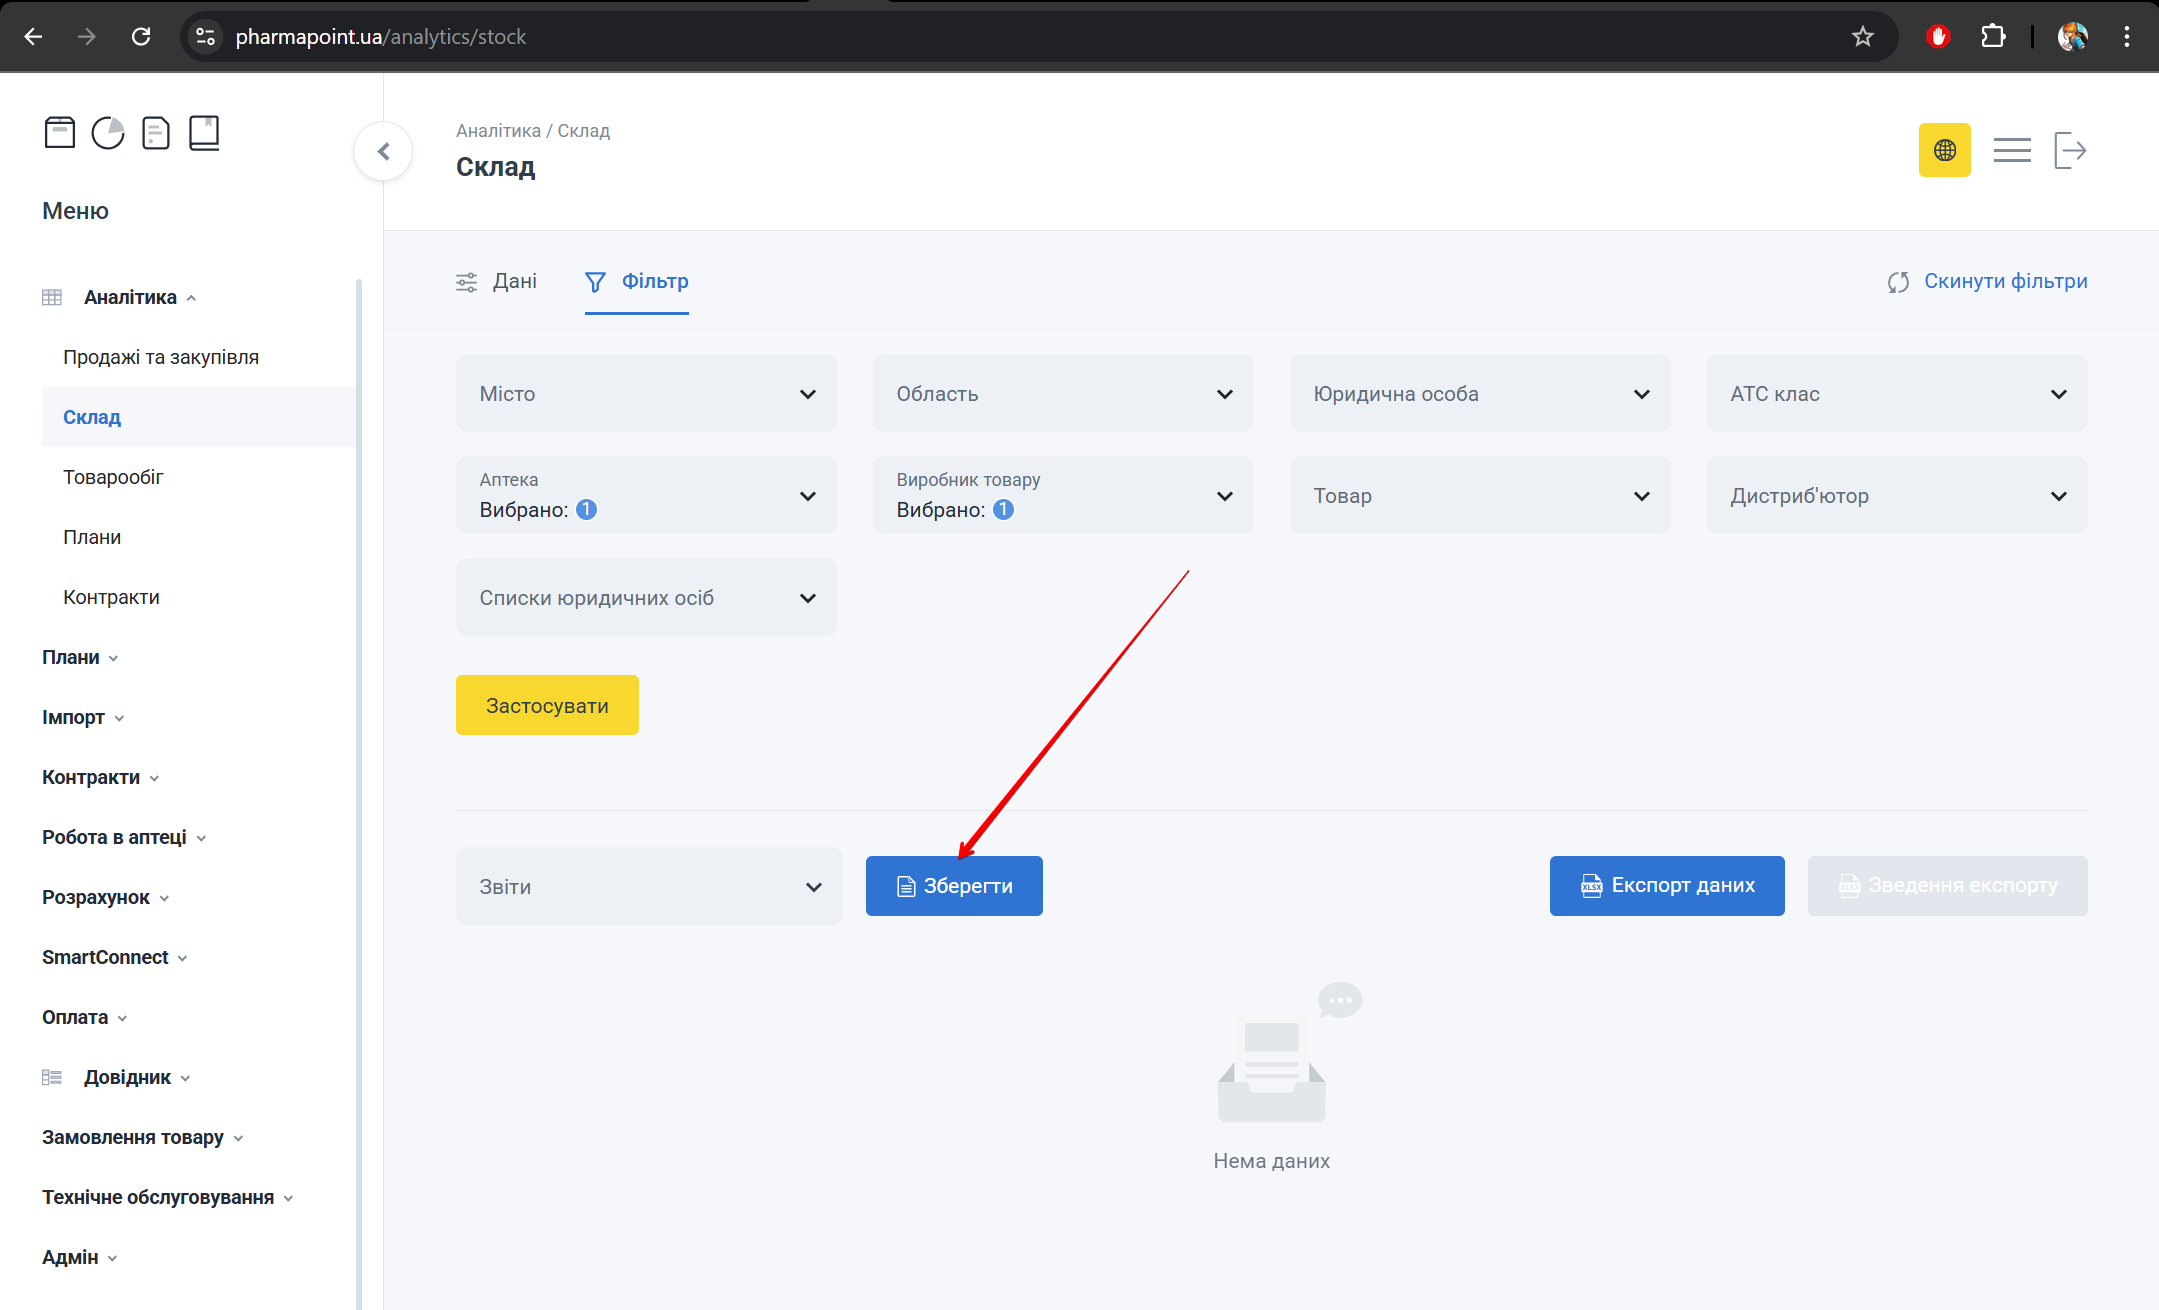The width and height of the screenshot is (2159, 1310).
Task: Select the Фільтр tab
Action: tap(637, 281)
